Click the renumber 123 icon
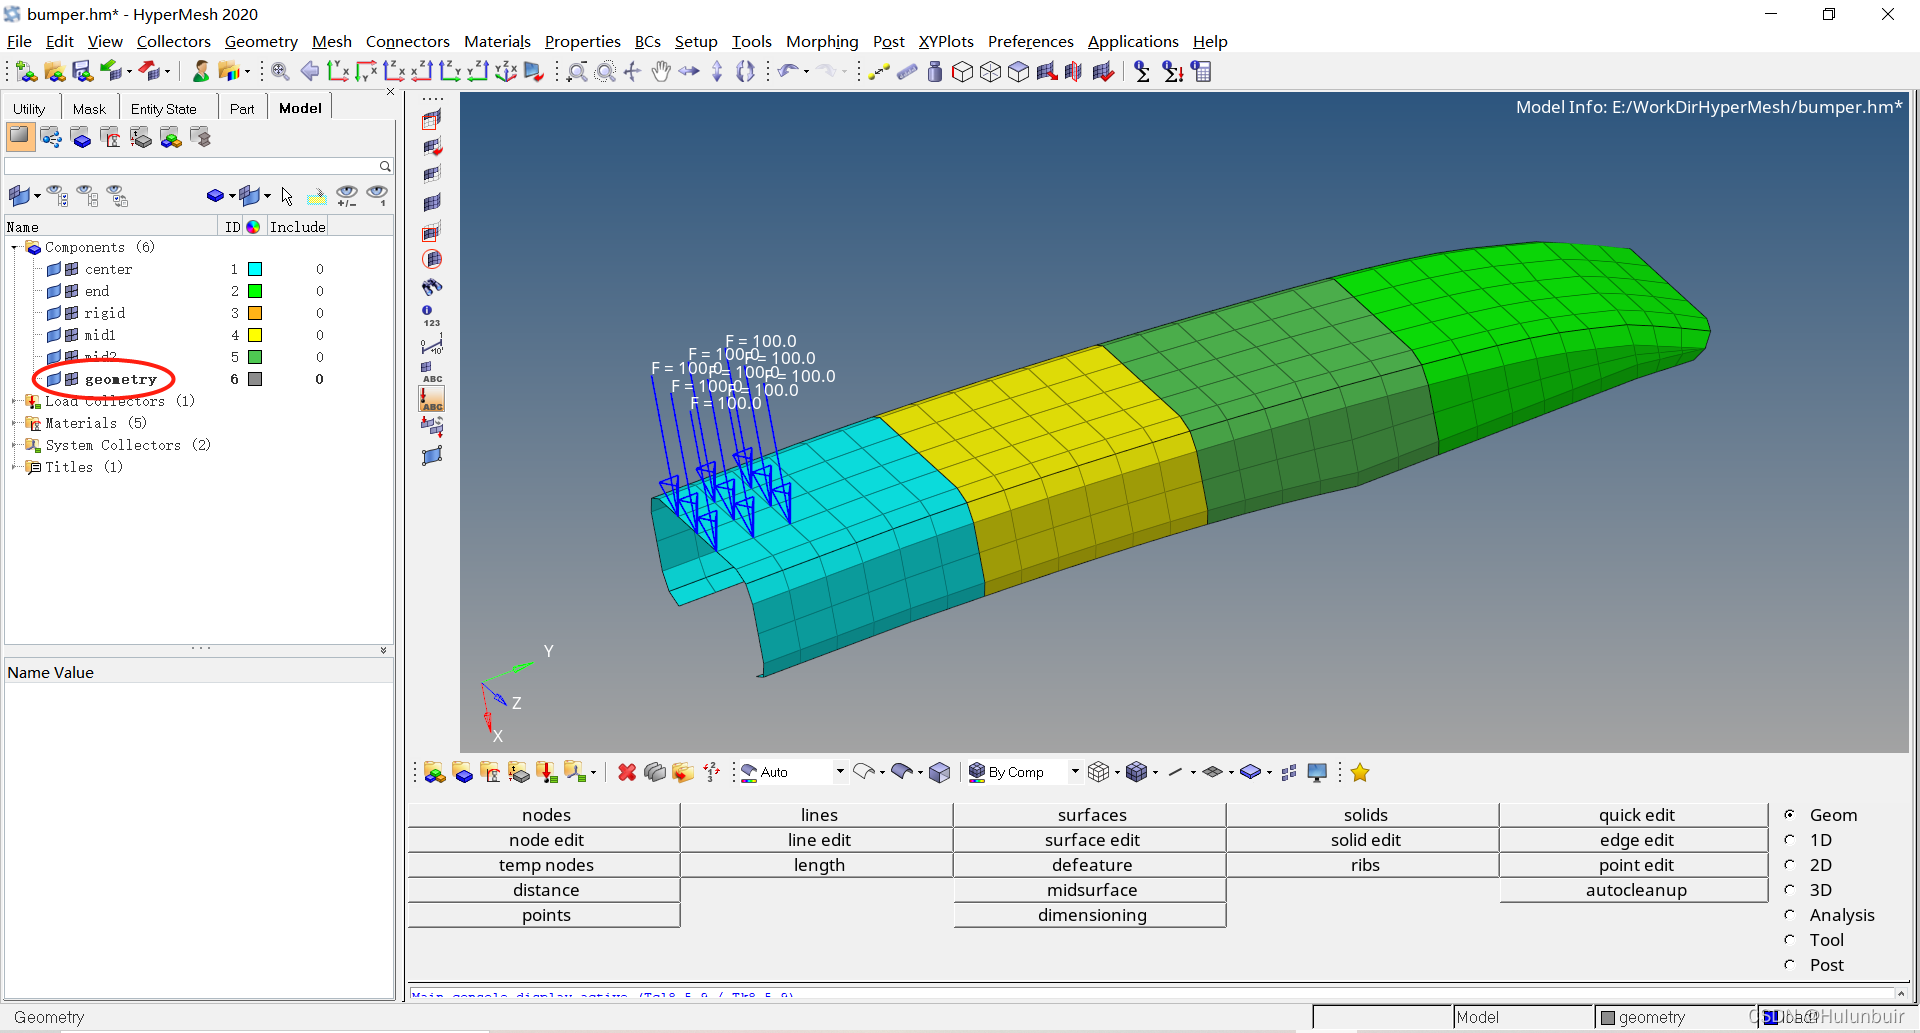The width and height of the screenshot is (1920, 1033). (711, 772)
